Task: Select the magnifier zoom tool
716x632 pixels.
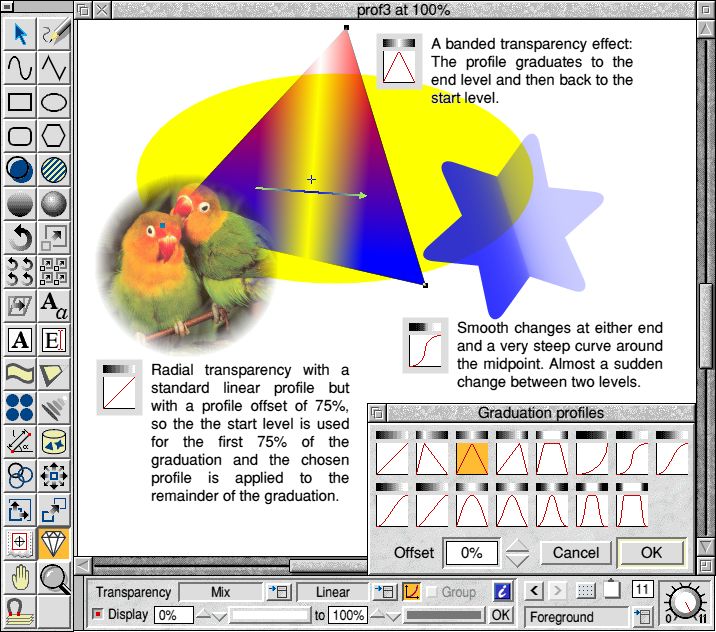Action: click(54, 578)
